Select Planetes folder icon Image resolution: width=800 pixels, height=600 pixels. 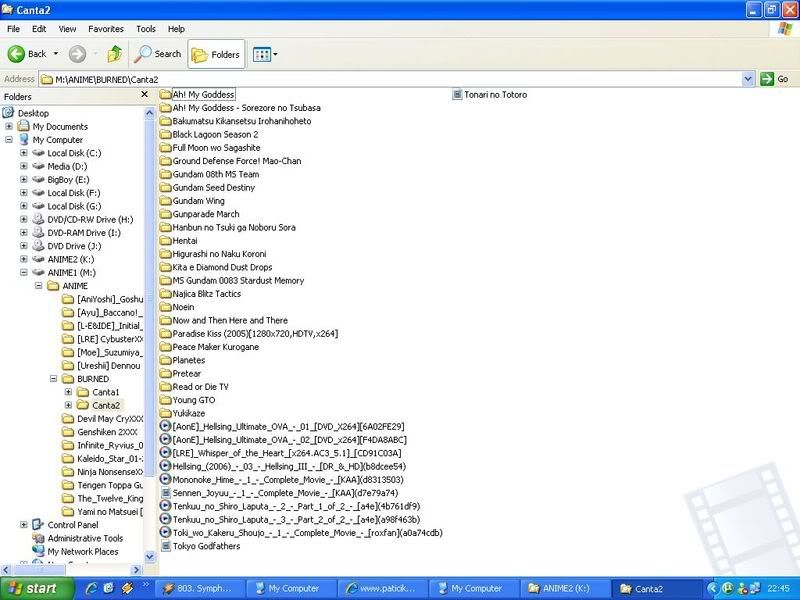click(165, 360)
